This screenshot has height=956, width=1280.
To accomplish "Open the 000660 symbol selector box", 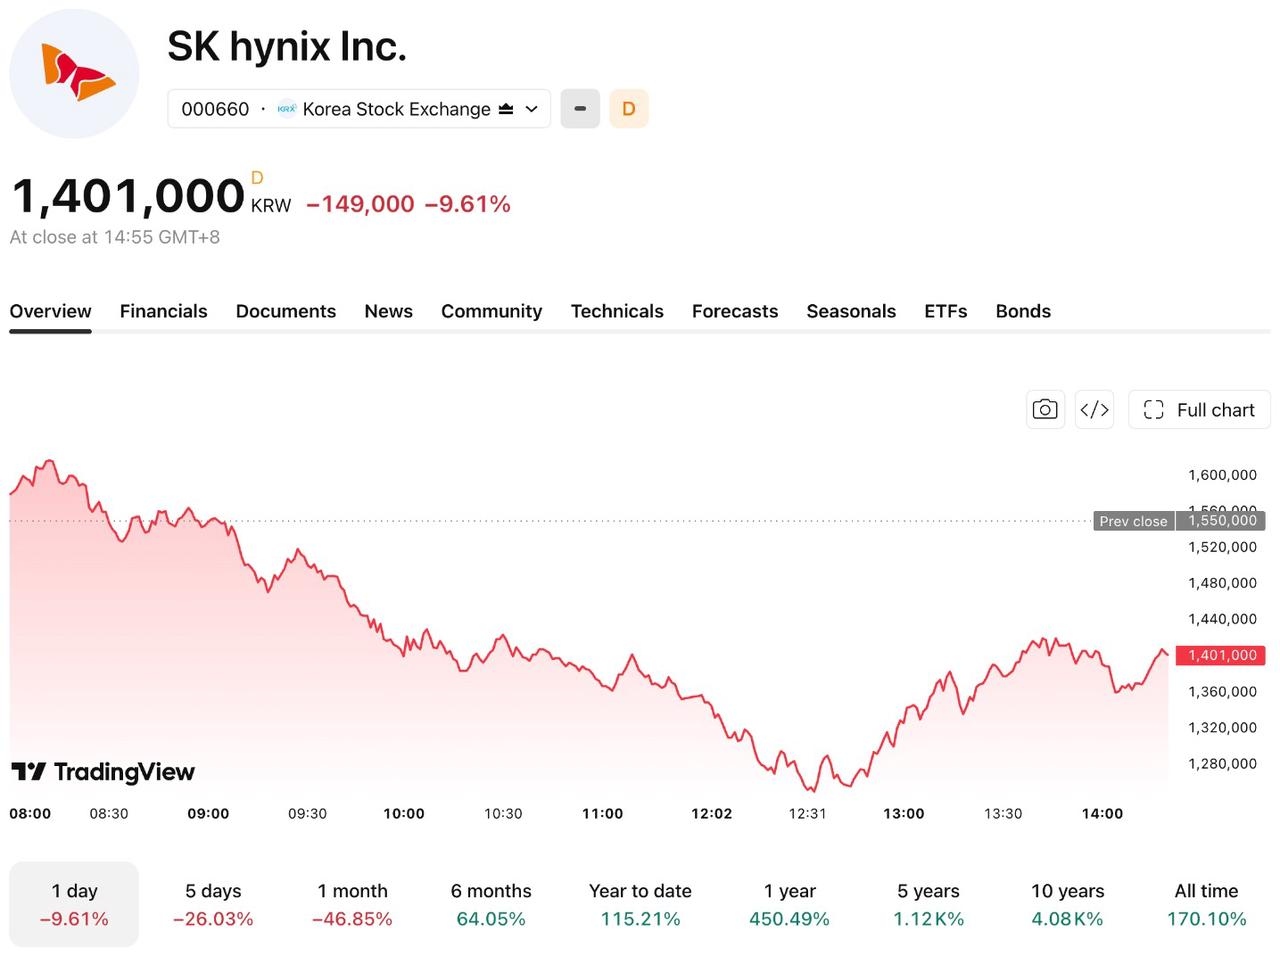I will click(x=359, y=109).
